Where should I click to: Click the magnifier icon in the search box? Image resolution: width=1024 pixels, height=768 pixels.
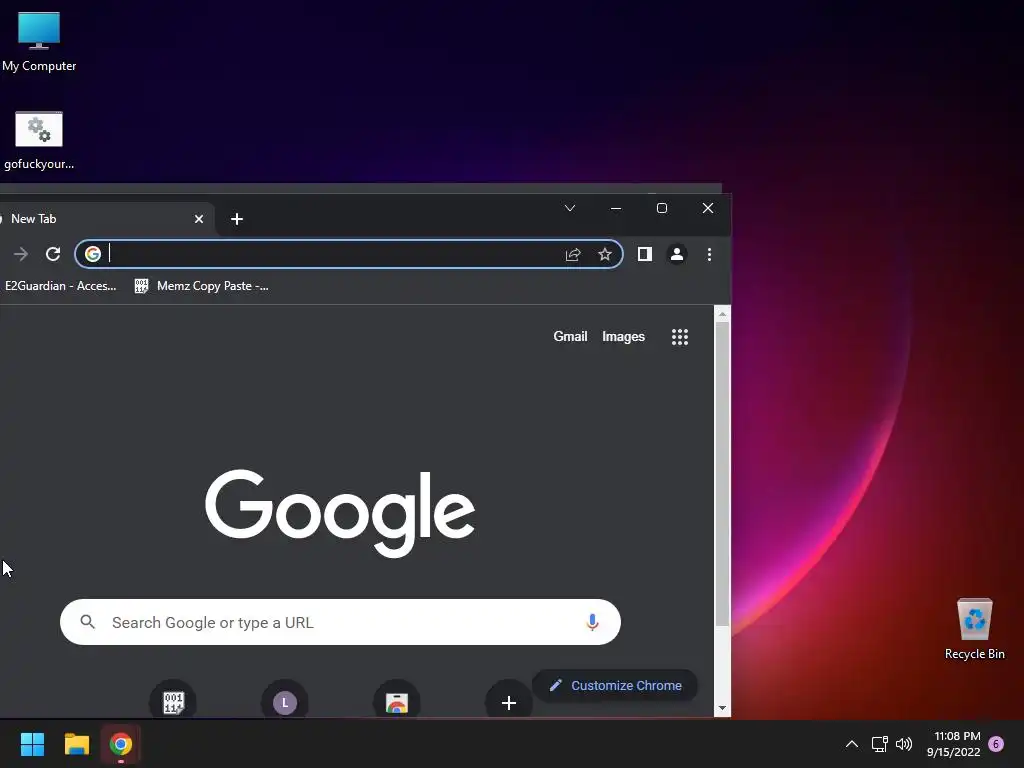[88, 622]
